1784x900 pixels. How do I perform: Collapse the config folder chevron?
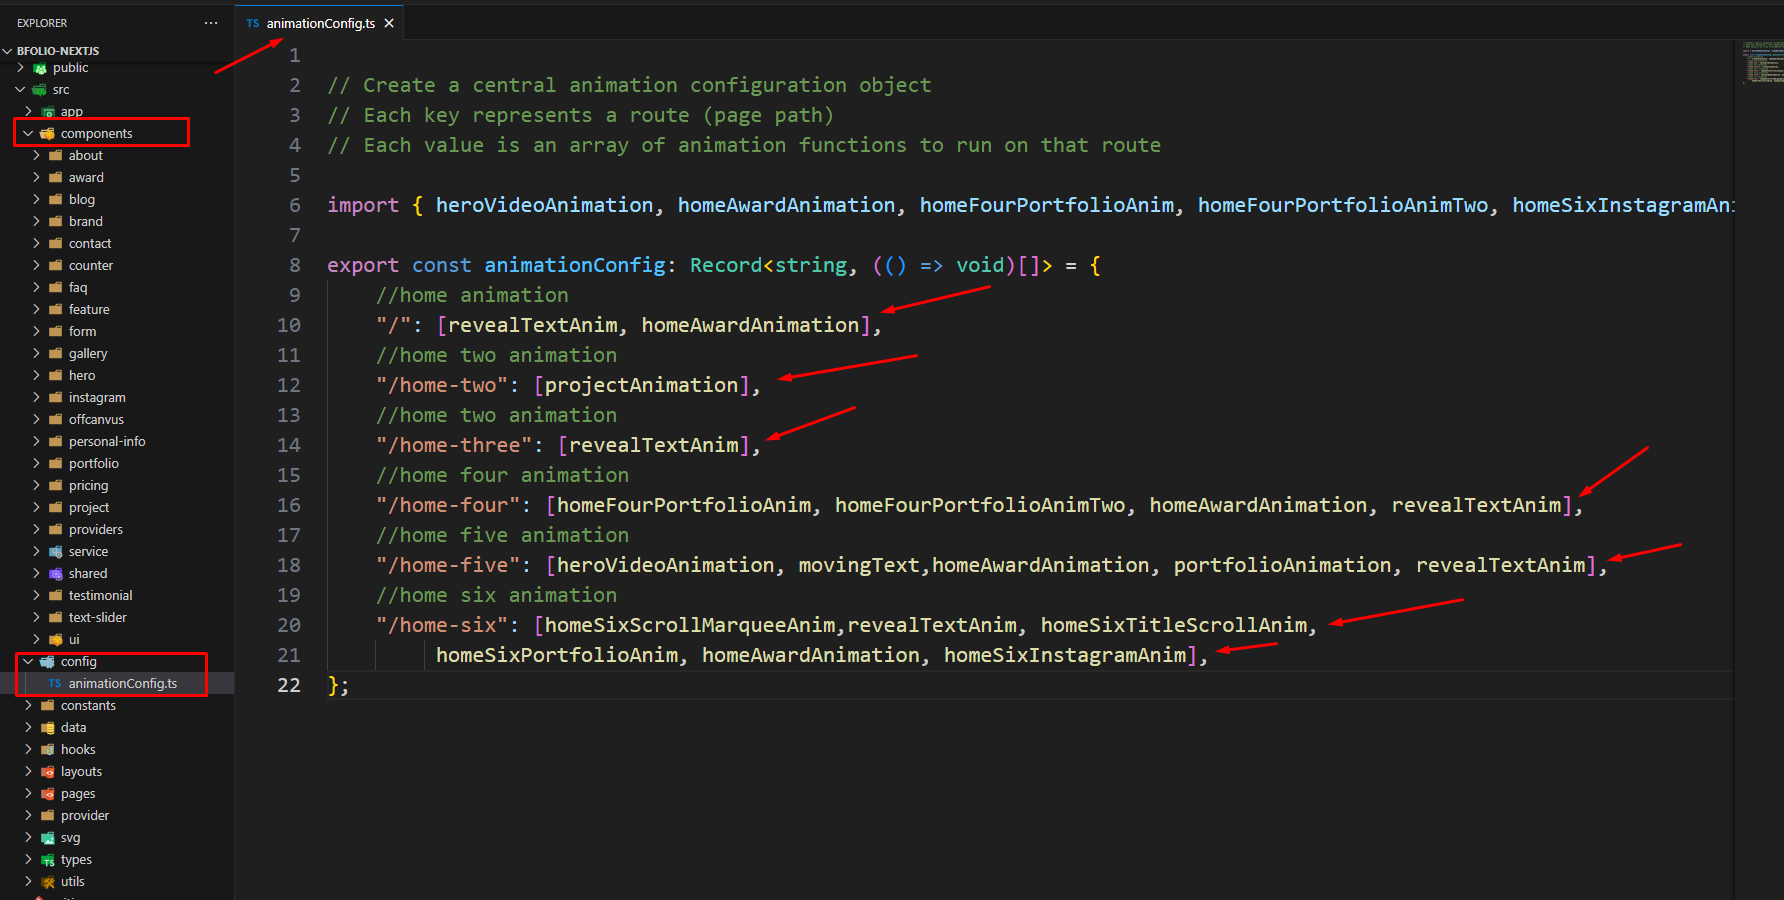[28, 662]
